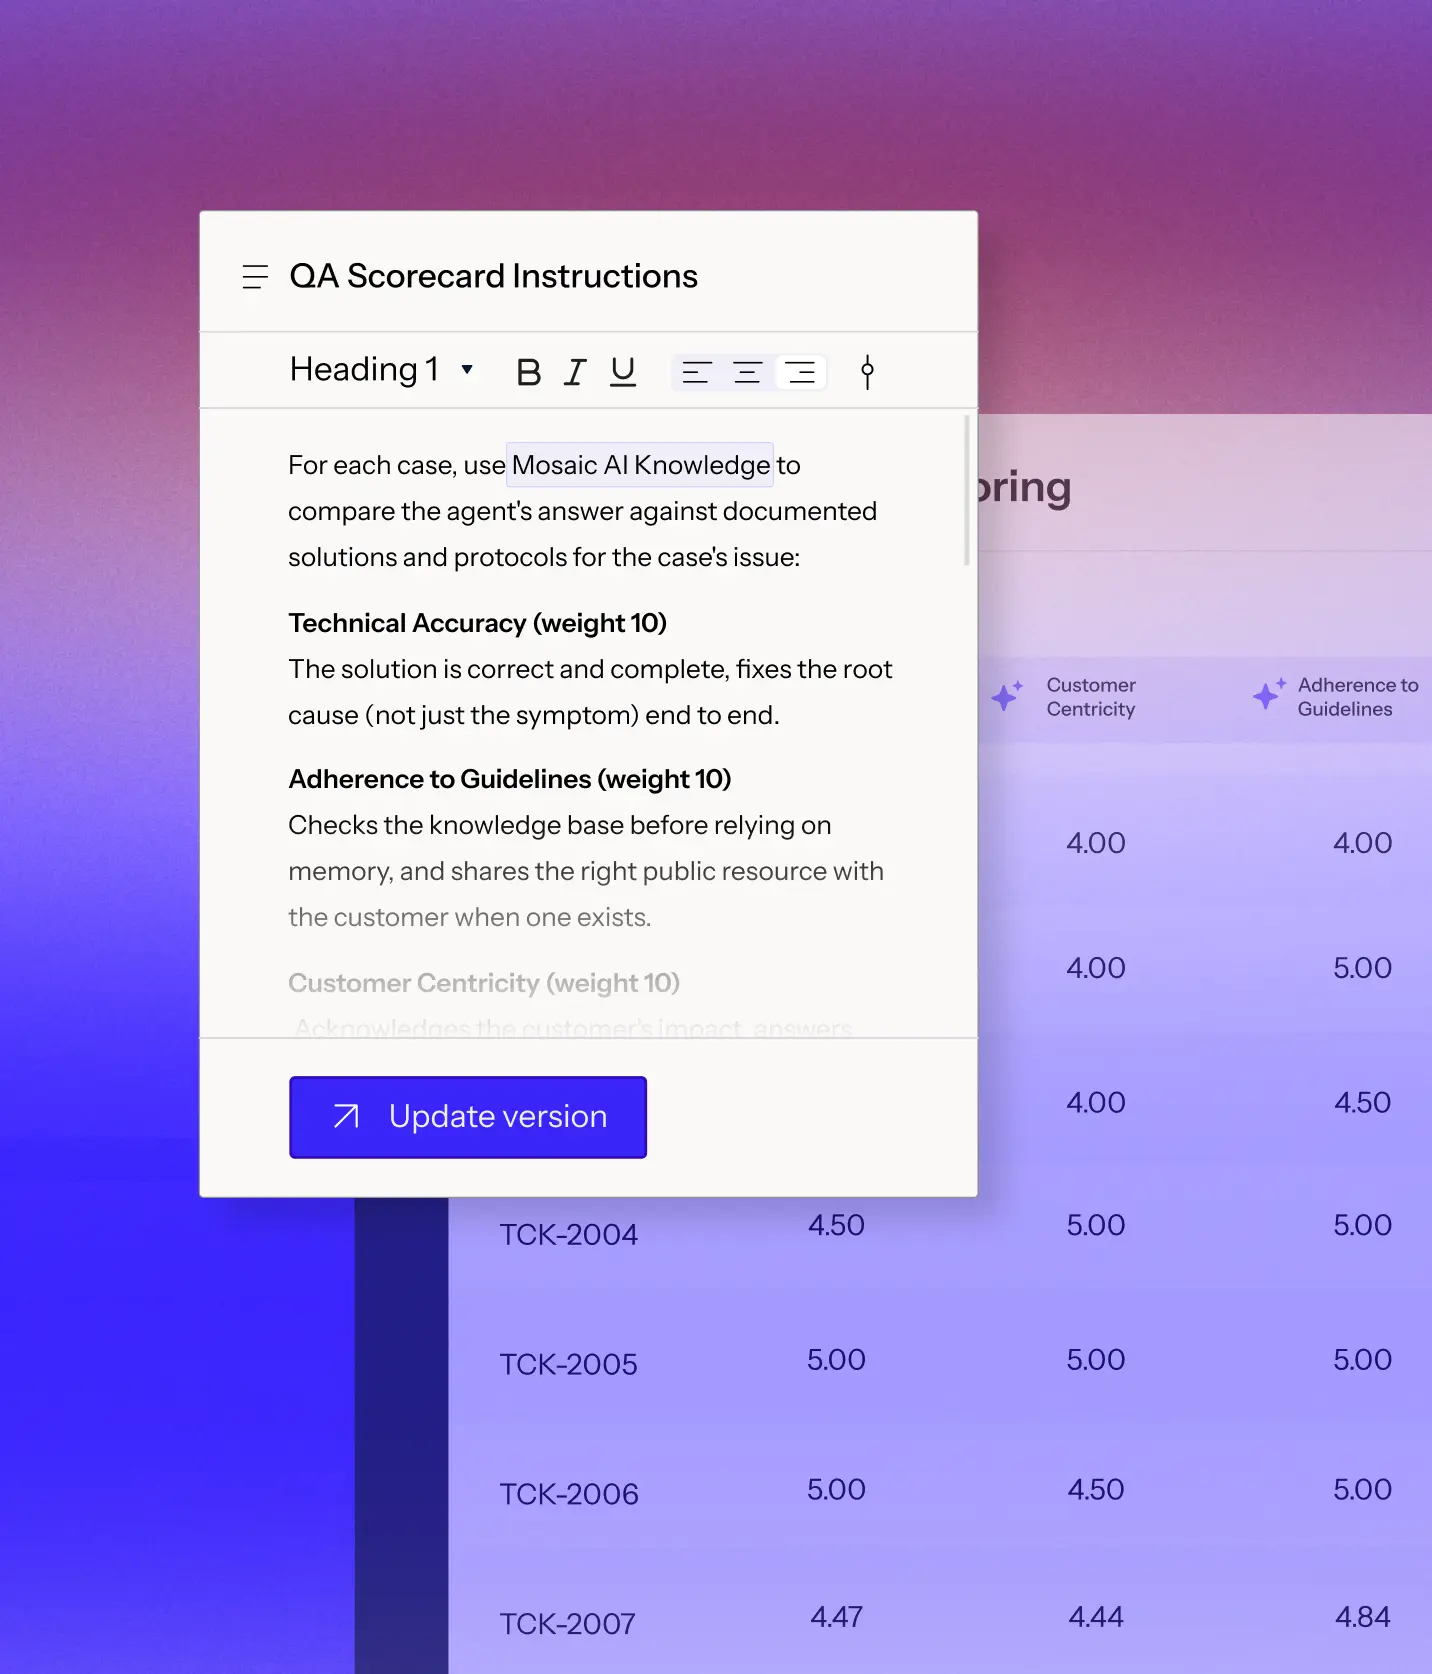Select ticket TCK-2007 in the table

pos(567,1624)
